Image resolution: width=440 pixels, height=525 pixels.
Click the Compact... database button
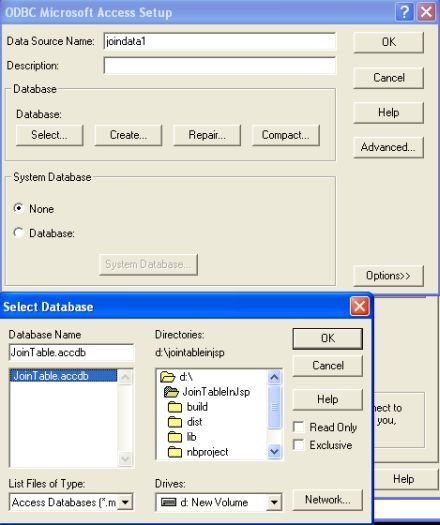(286, 135)
